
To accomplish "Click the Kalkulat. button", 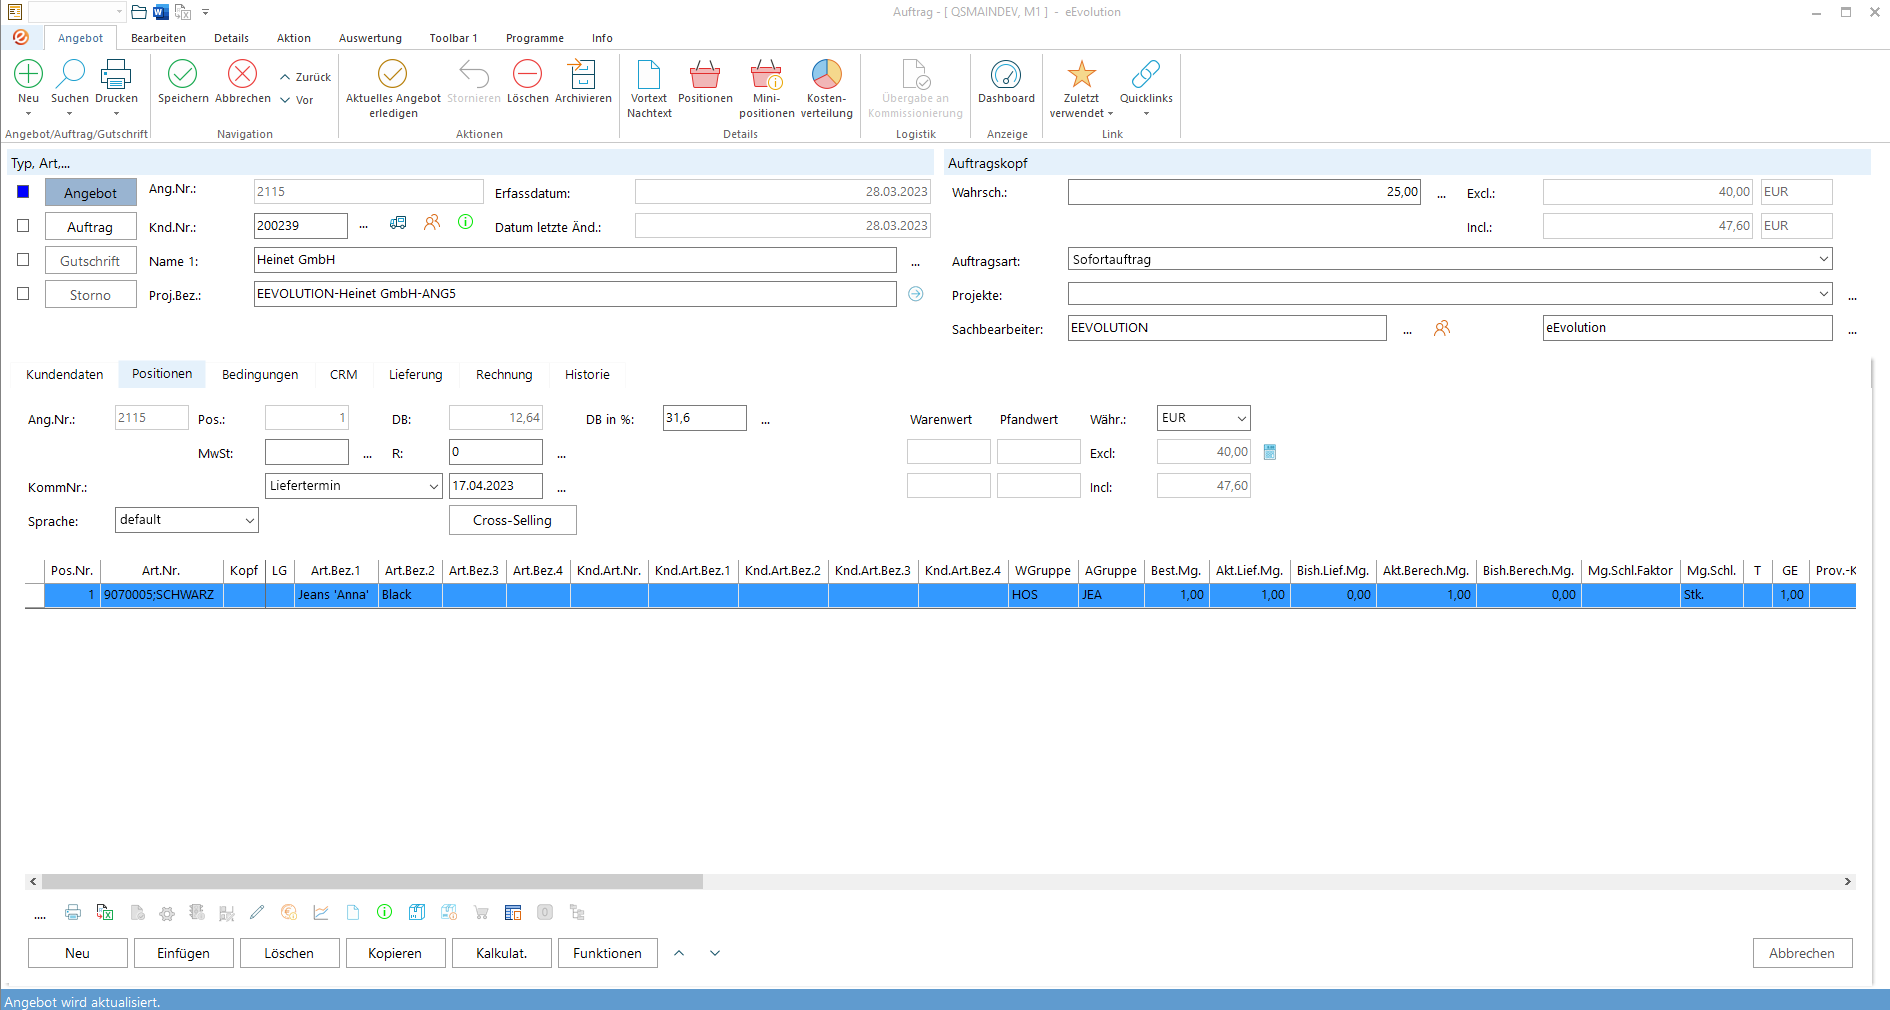I will coord(502,953).
